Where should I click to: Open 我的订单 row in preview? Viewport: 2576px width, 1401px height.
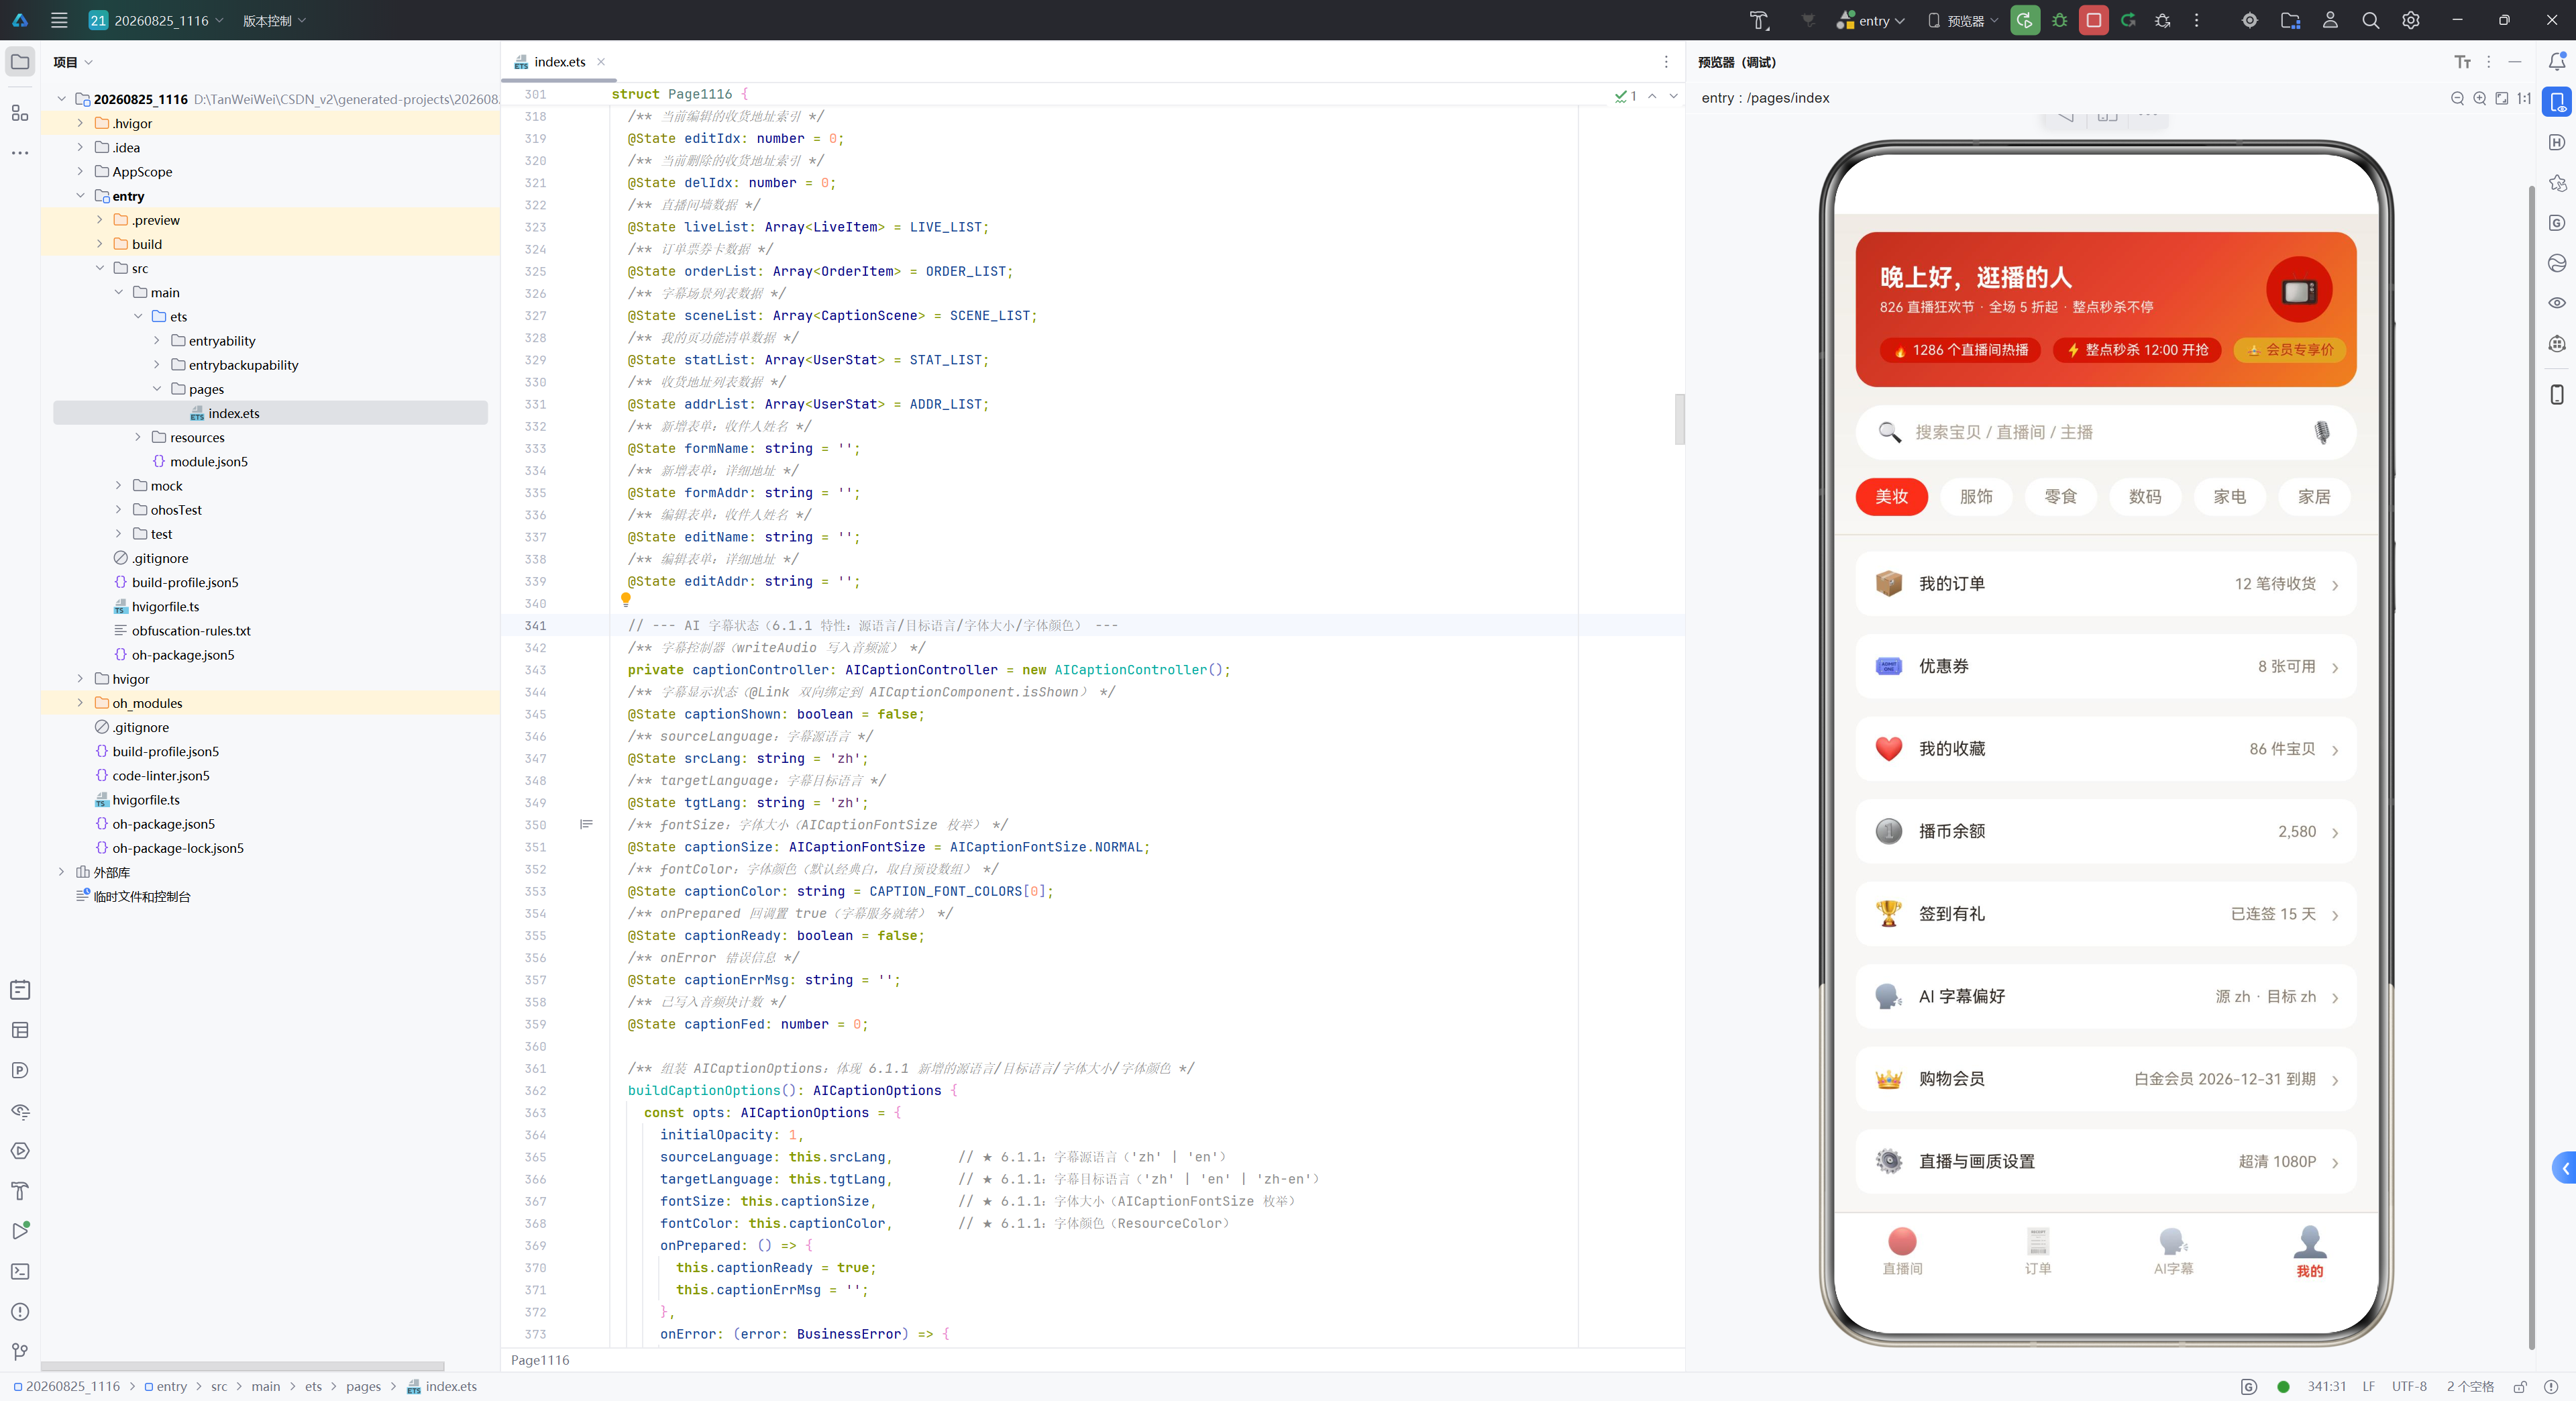click(2106, 584)
